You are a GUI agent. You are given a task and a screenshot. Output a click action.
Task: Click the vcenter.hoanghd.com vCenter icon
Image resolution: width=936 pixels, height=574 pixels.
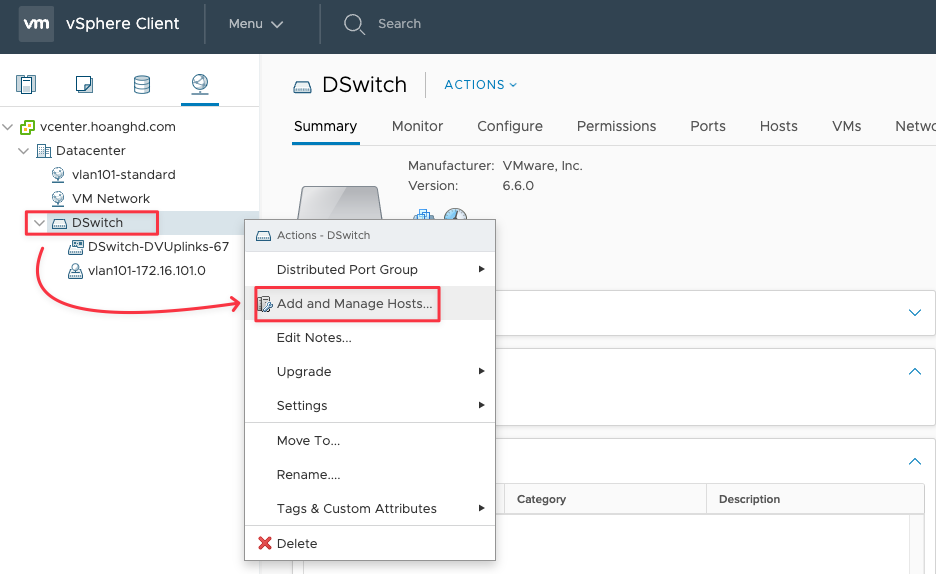[x=27, y=127]
